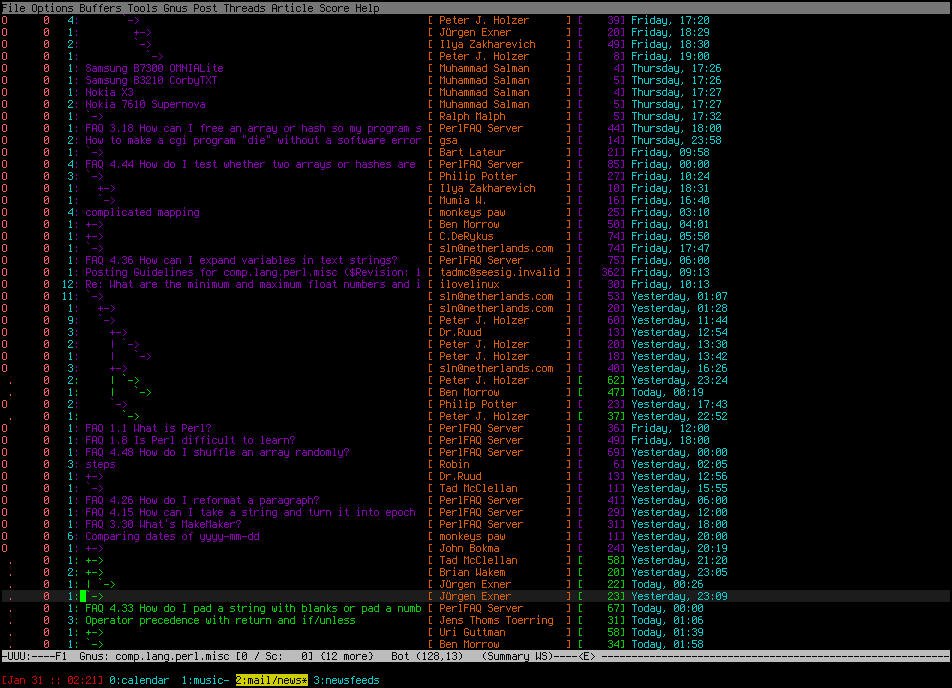Screen dimensions: 952x688
Task: Select reply by C.DeRykus
Action: 466,236
